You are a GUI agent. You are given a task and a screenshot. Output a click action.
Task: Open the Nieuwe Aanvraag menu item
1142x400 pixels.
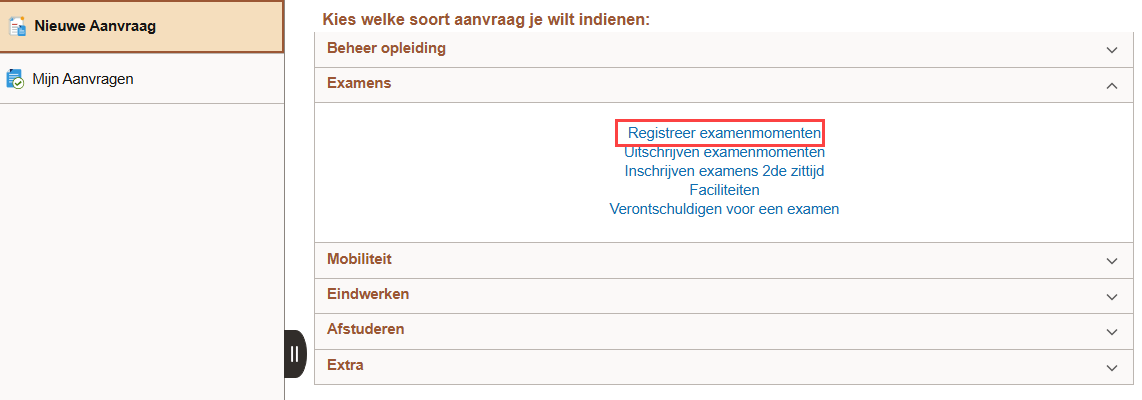[95, 26]
